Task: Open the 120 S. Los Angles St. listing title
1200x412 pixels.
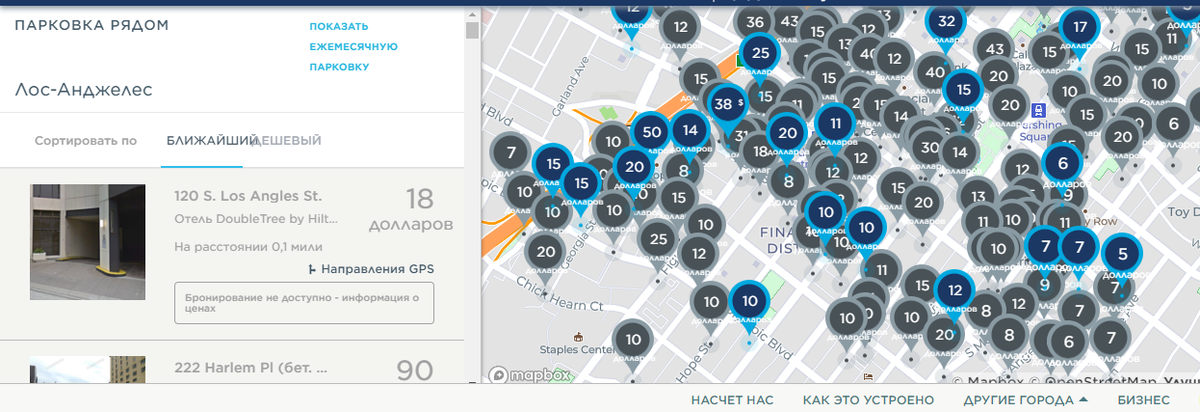Action: 248,196
